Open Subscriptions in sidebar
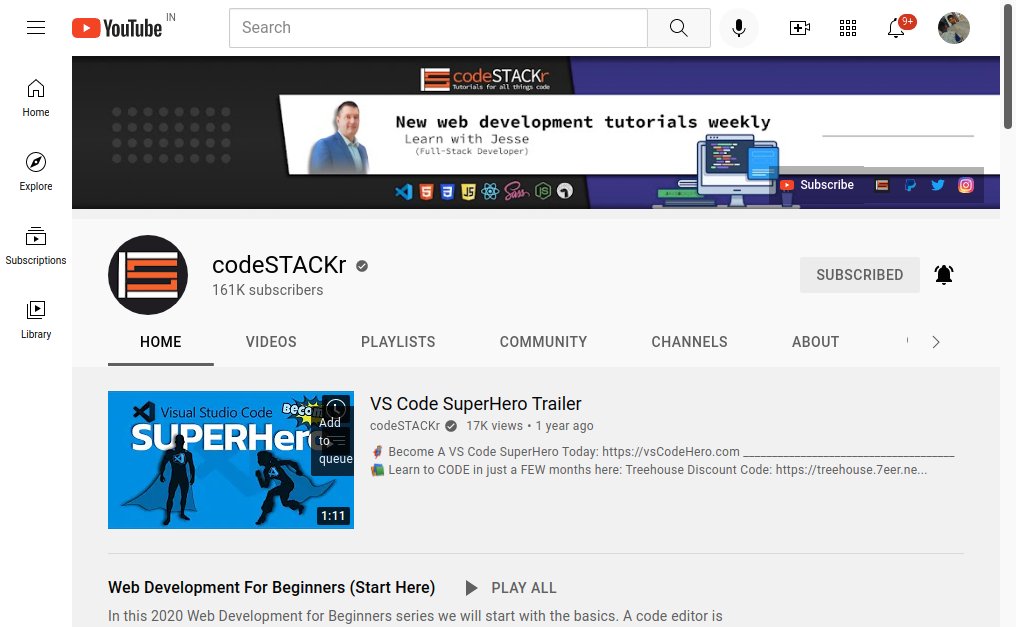This screenshot has height=627, width=1016. coord(36,246)
